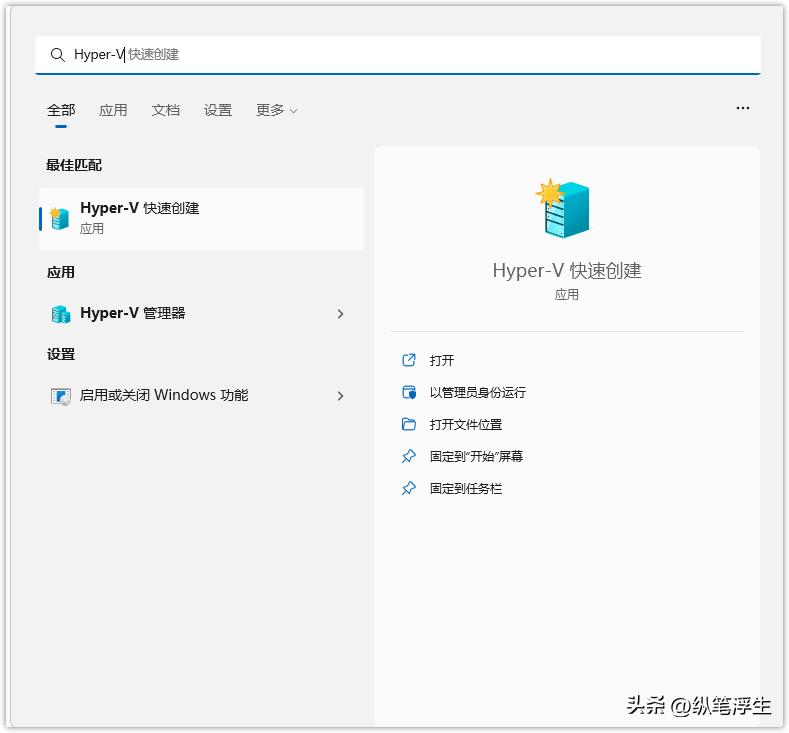Select 启用或关闭 Windows 功能 result
The height and width of the screenshot is (733, 789).
(201, 395)
